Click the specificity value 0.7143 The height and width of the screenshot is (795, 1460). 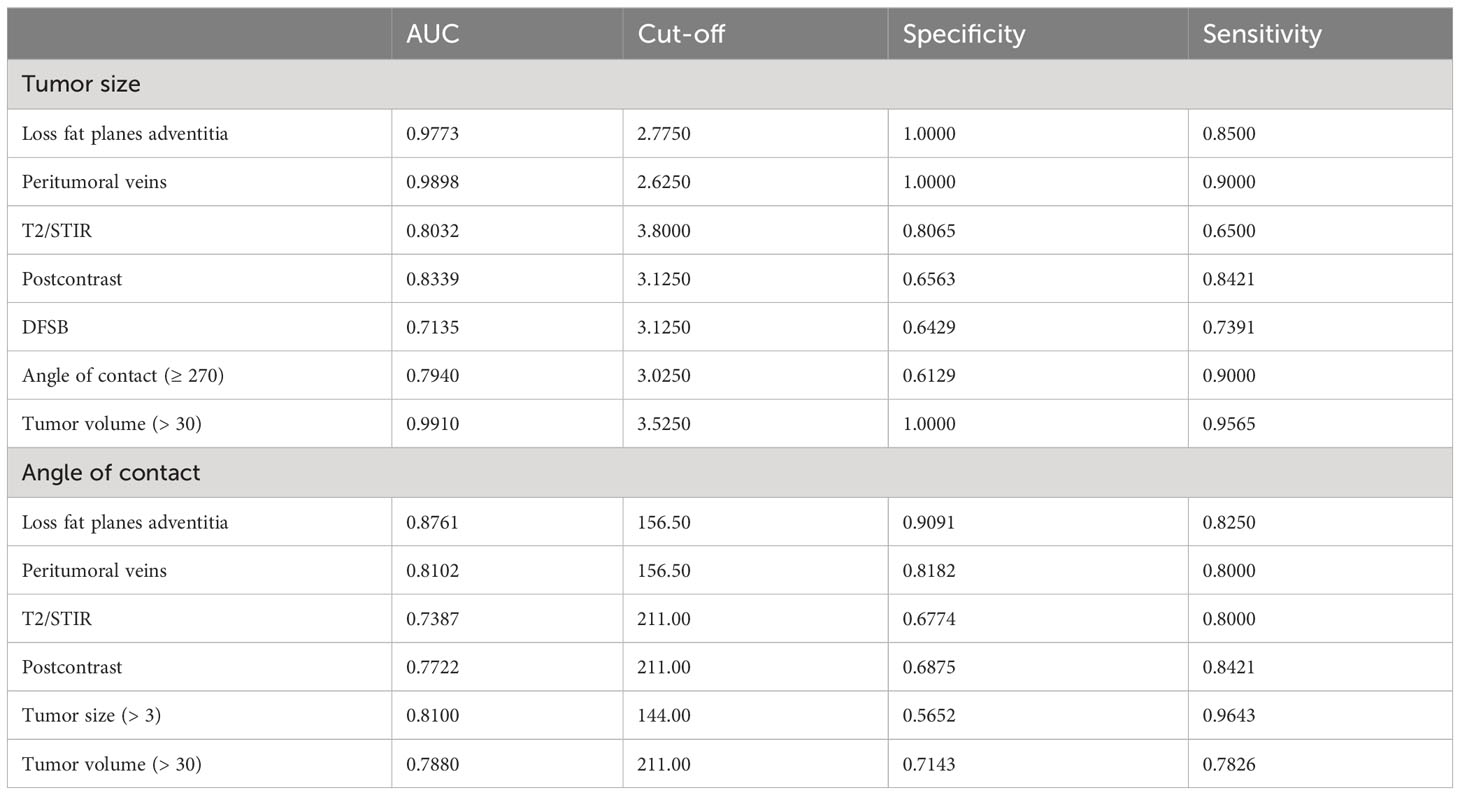coord(929,765)
